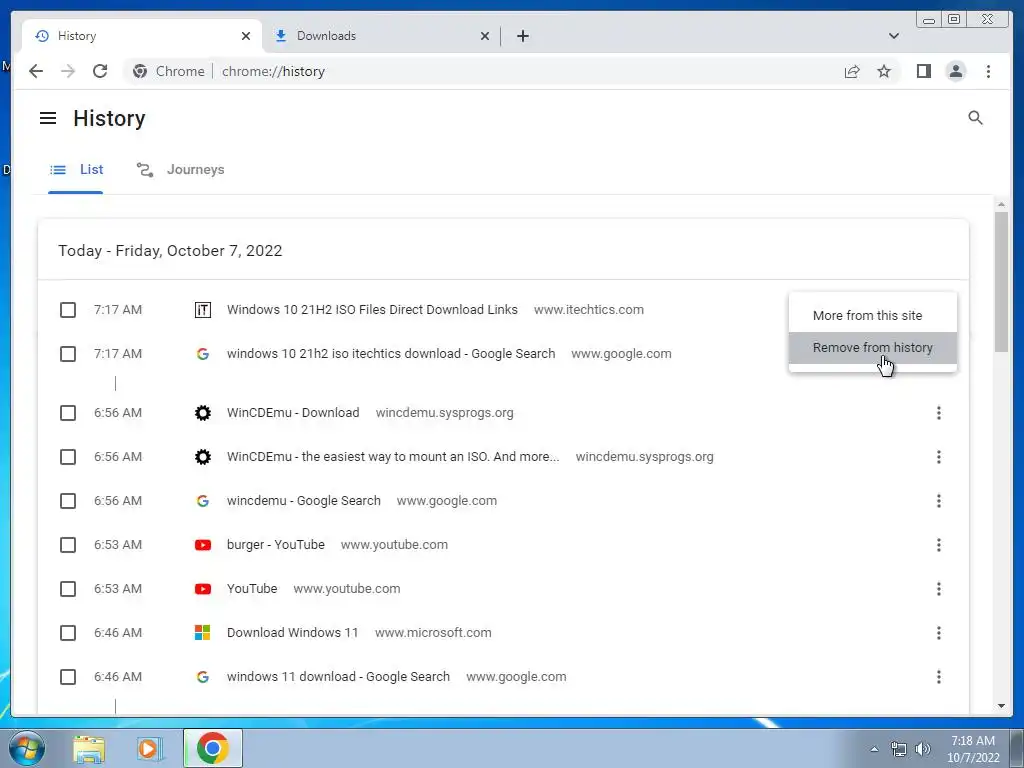Open the wincdemu - Google Search link
This screenshot has height=768, width=1024.
point(304,501)
